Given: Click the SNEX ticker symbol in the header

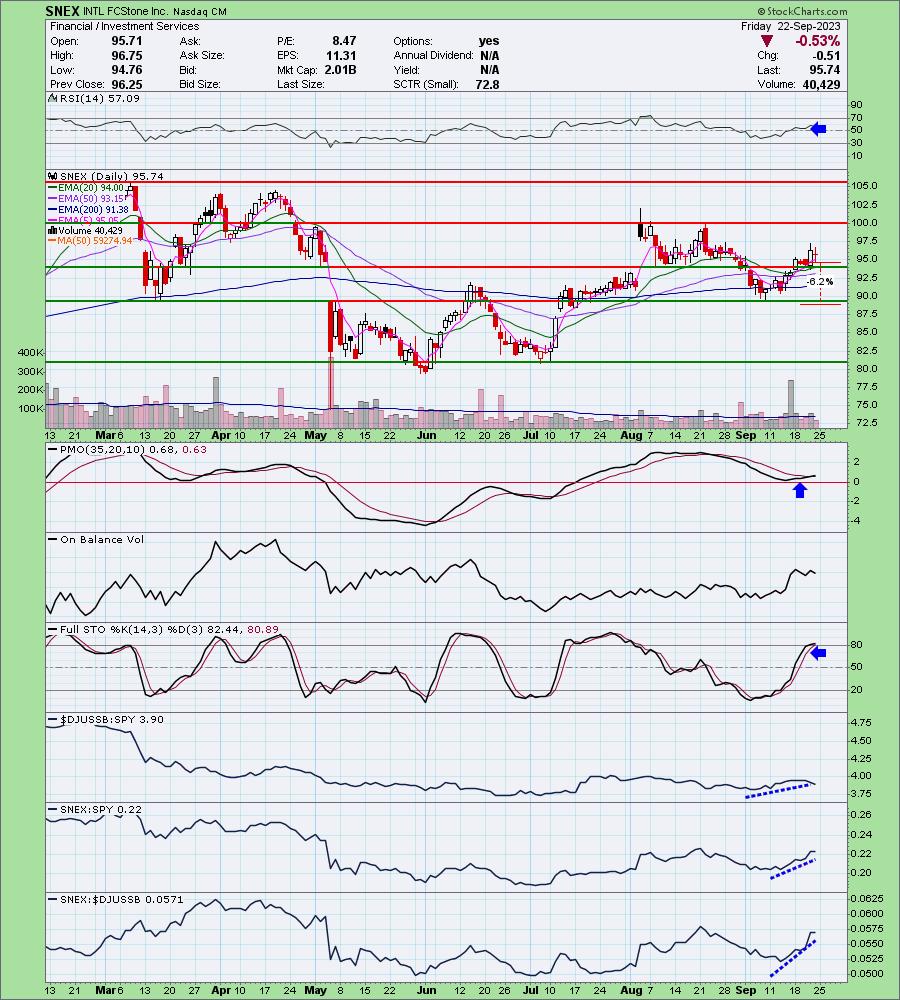Looking at the screenshot, I should [63, 11].
